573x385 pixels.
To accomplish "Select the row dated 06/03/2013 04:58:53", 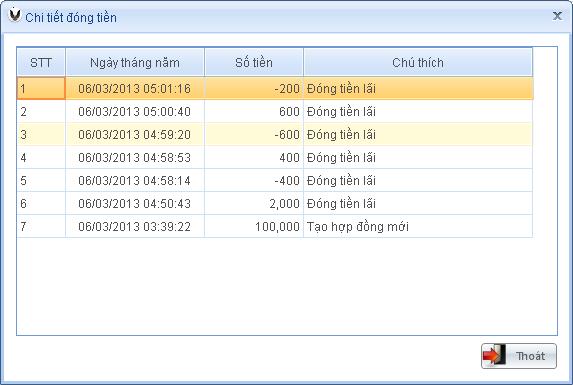I will click(275, 157).
